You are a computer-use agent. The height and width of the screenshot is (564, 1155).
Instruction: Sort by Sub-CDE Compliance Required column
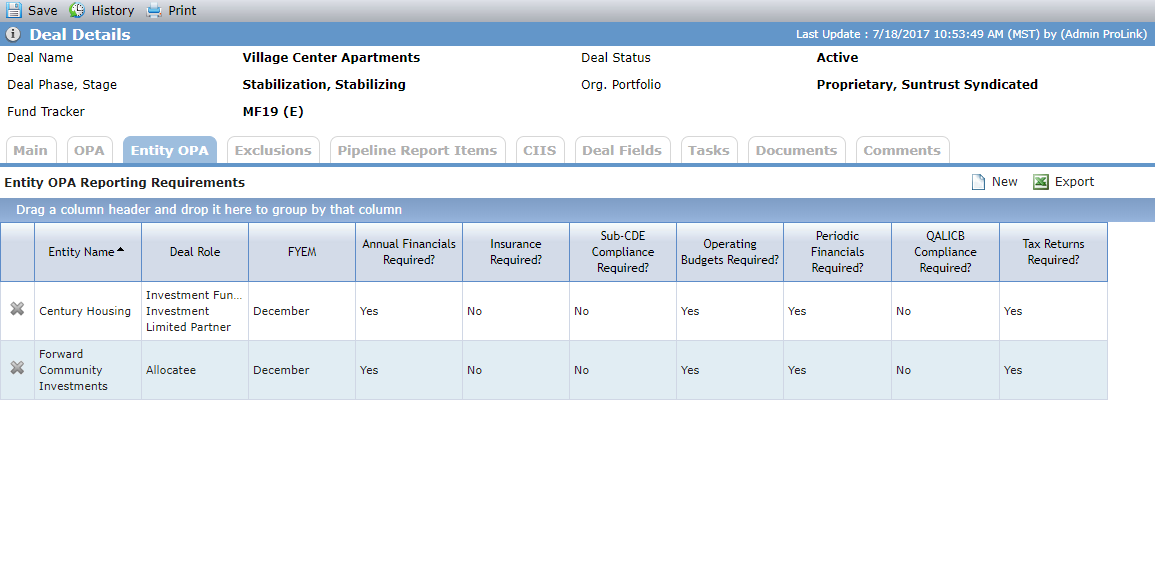pyautogui.click(x=622, y=252)
